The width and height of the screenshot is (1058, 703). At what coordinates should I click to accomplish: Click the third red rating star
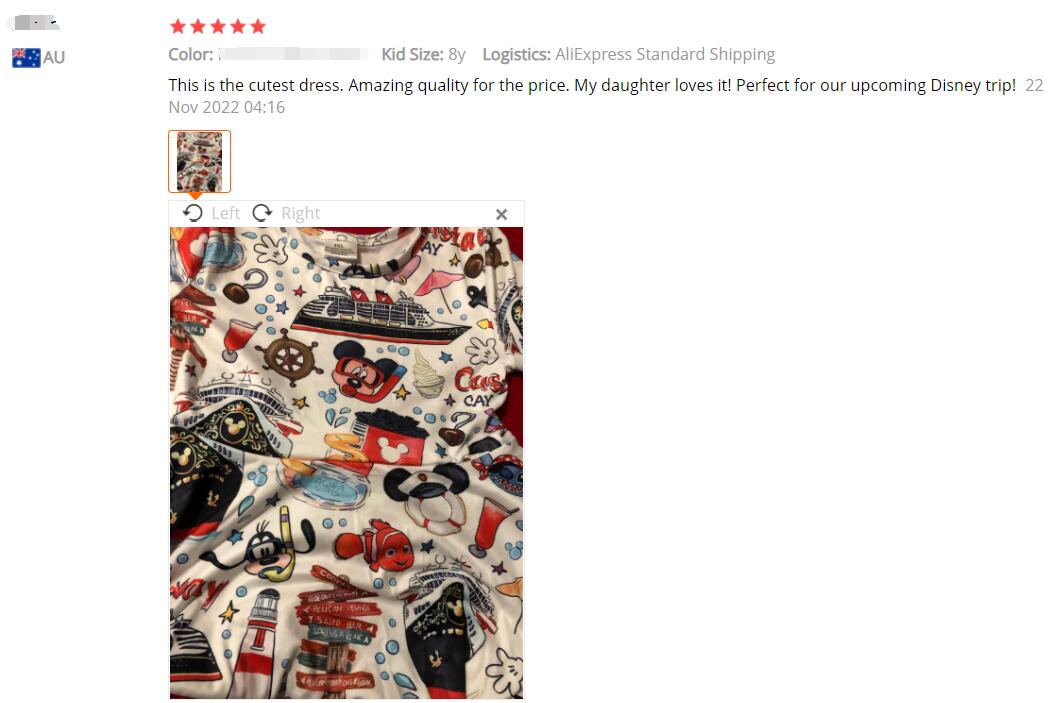218,26
